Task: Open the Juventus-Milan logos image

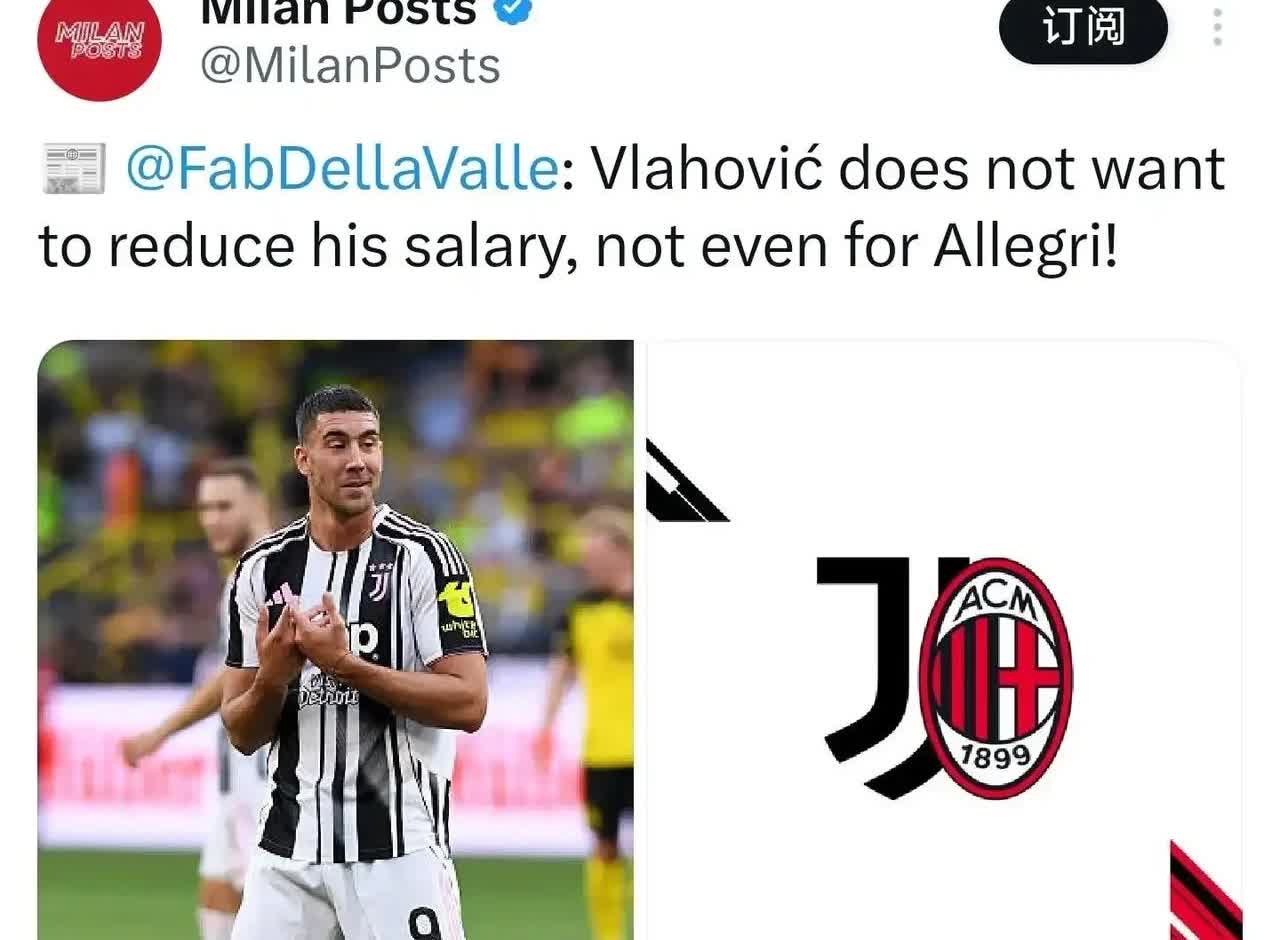Action: point(944,640)
